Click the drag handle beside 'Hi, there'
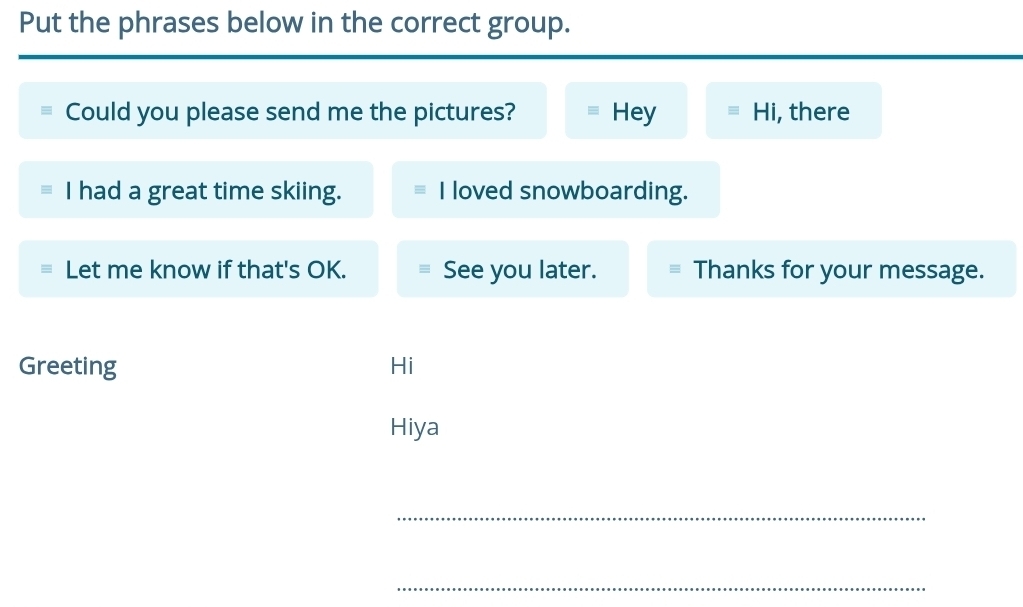The image size is (1023, 607). [733, 111]
